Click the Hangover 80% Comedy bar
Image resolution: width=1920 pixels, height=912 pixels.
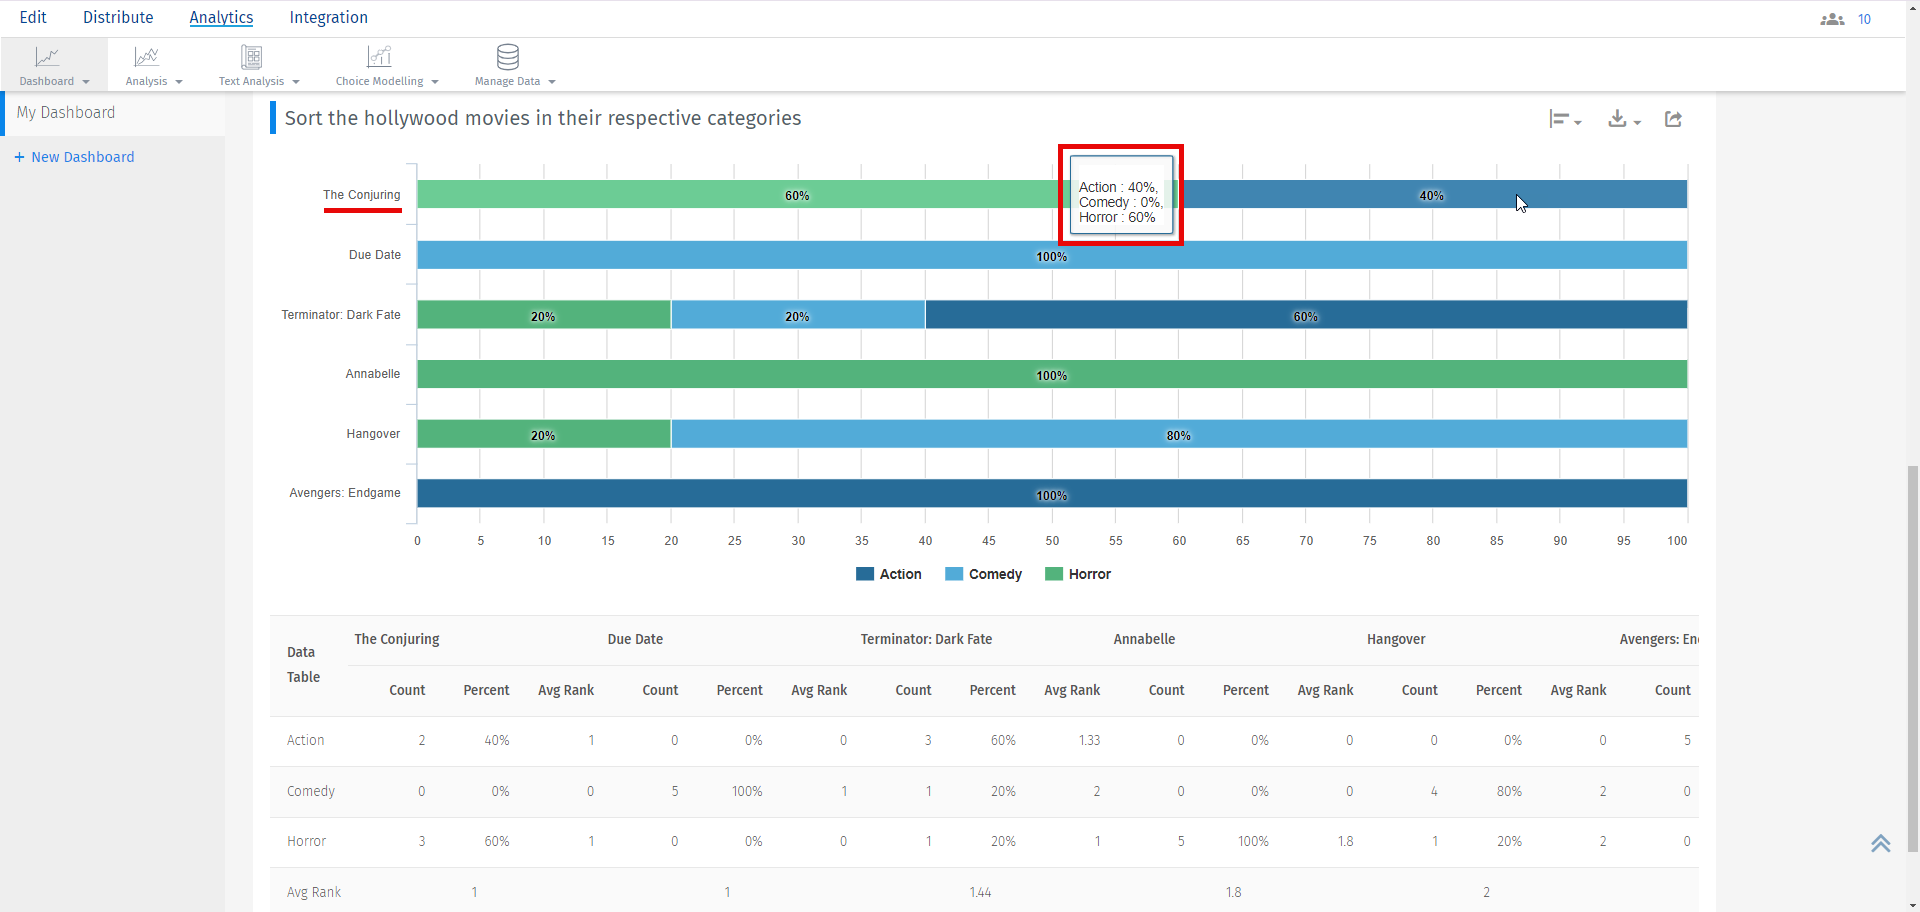click(1179, 434)
